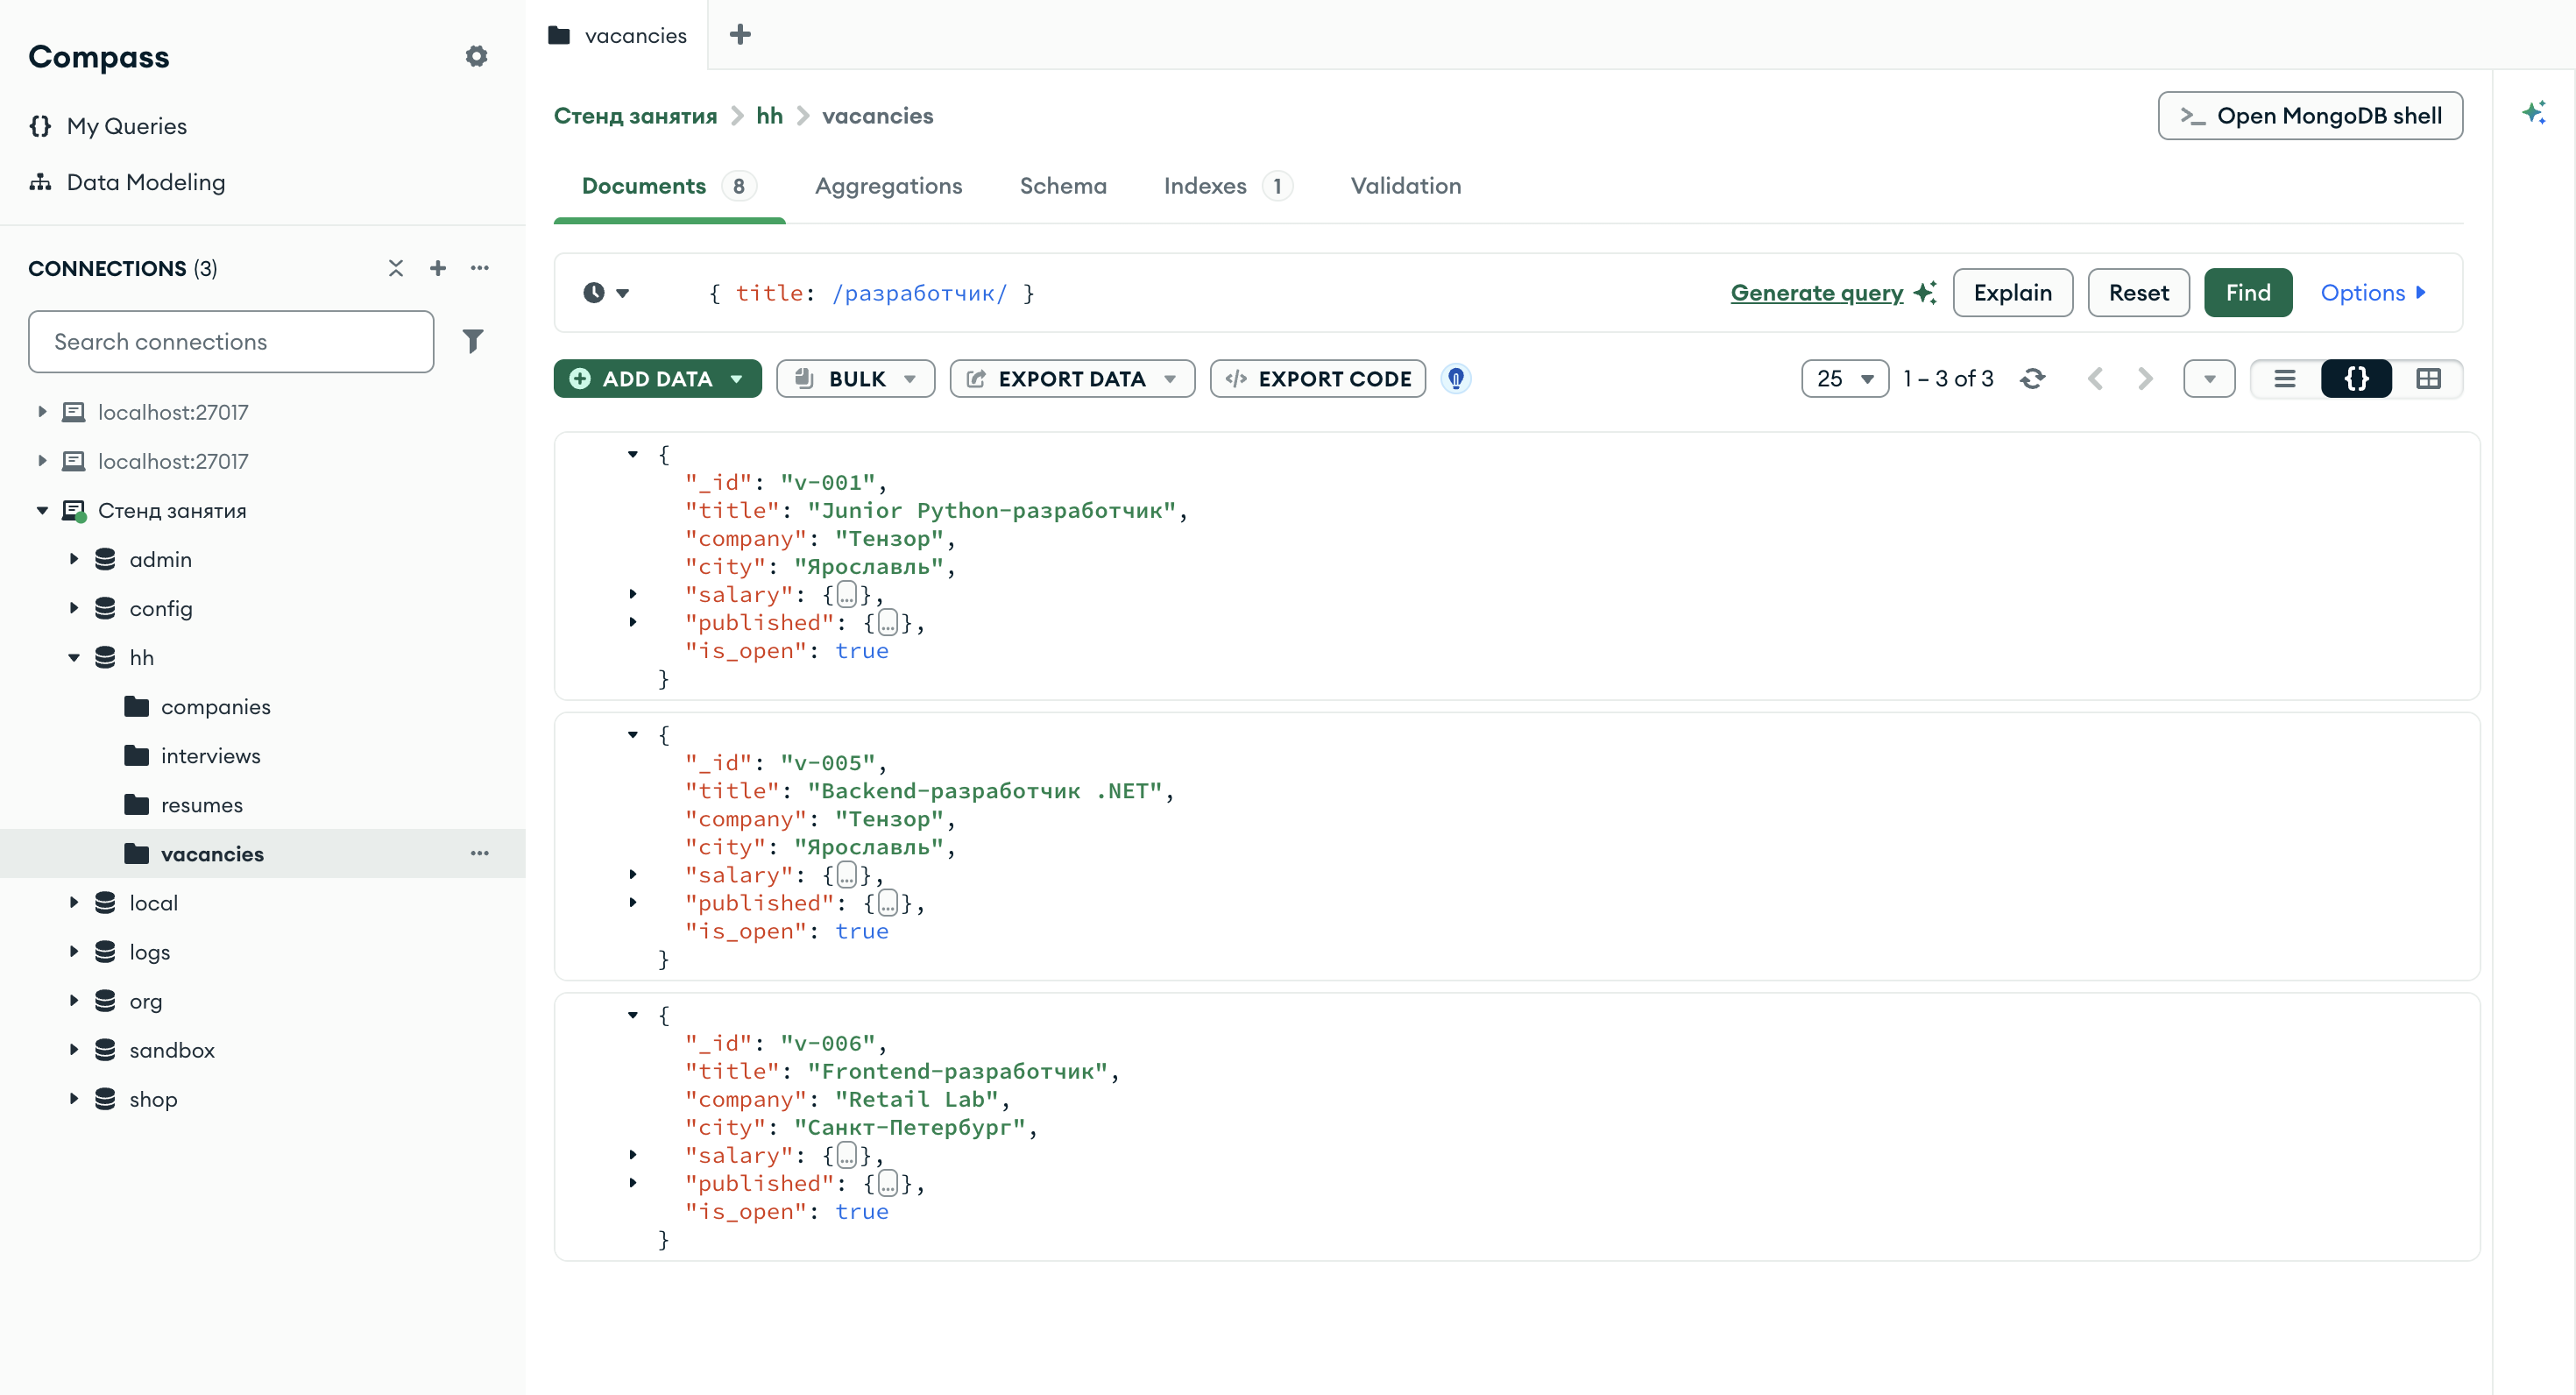Go to next page of results
This screenshot has width=2576, height=1395.
(x=2145, y=379)
